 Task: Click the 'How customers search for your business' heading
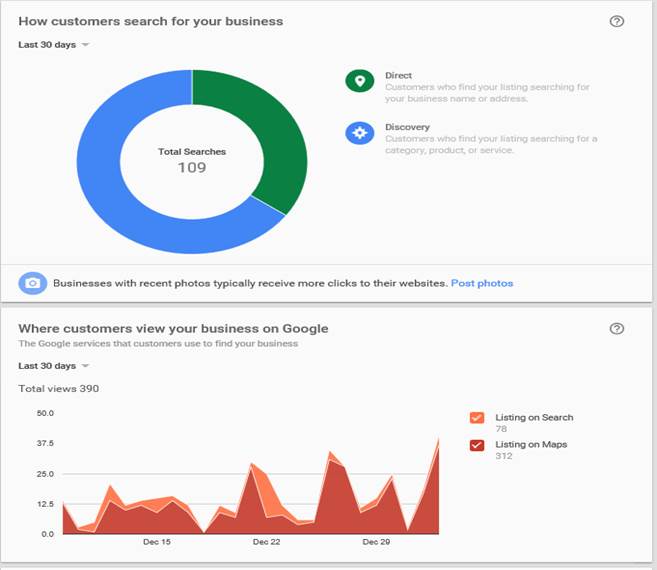[x=151, y=21]
